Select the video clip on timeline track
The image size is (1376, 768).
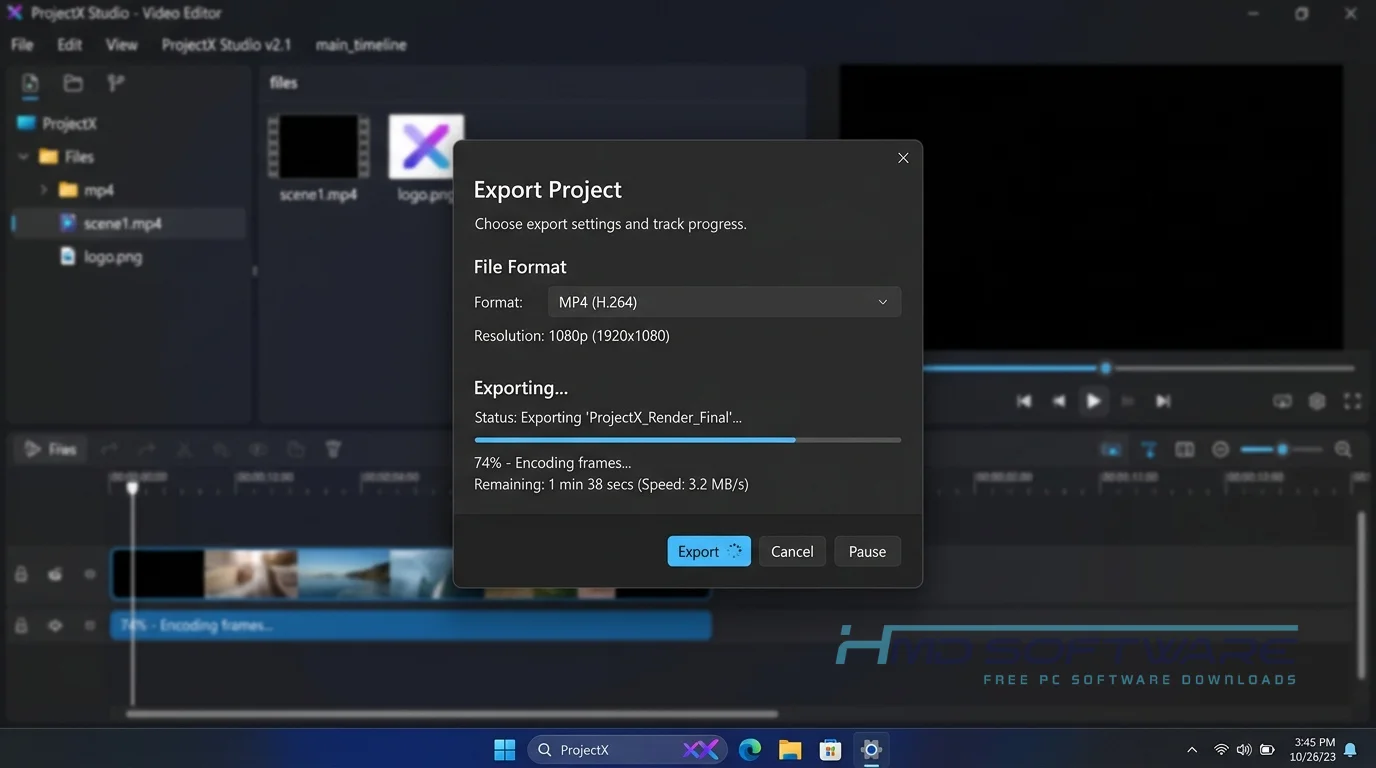[x=411, y=574]
